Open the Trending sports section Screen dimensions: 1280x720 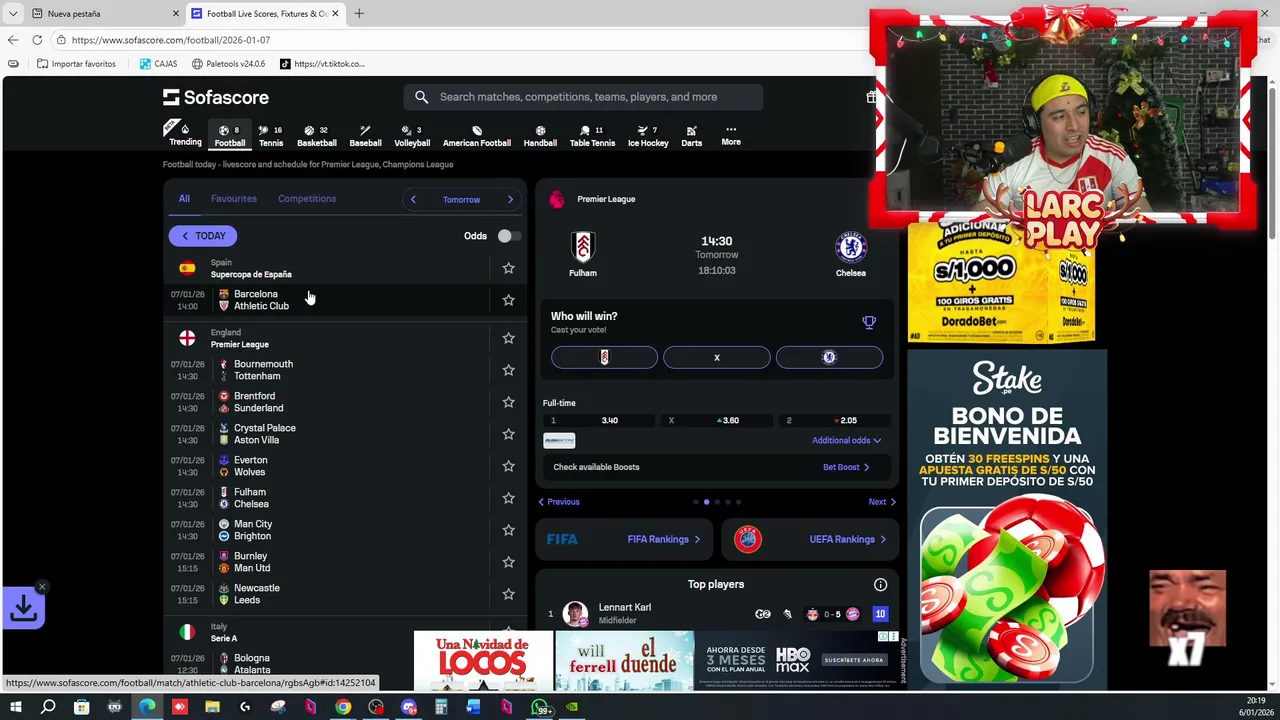coord(185,134)
